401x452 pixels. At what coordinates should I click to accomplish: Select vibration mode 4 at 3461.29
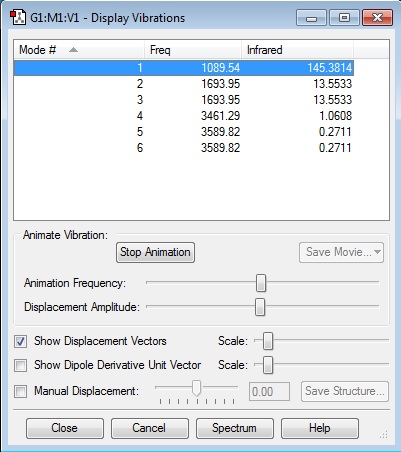coord(184,116)
